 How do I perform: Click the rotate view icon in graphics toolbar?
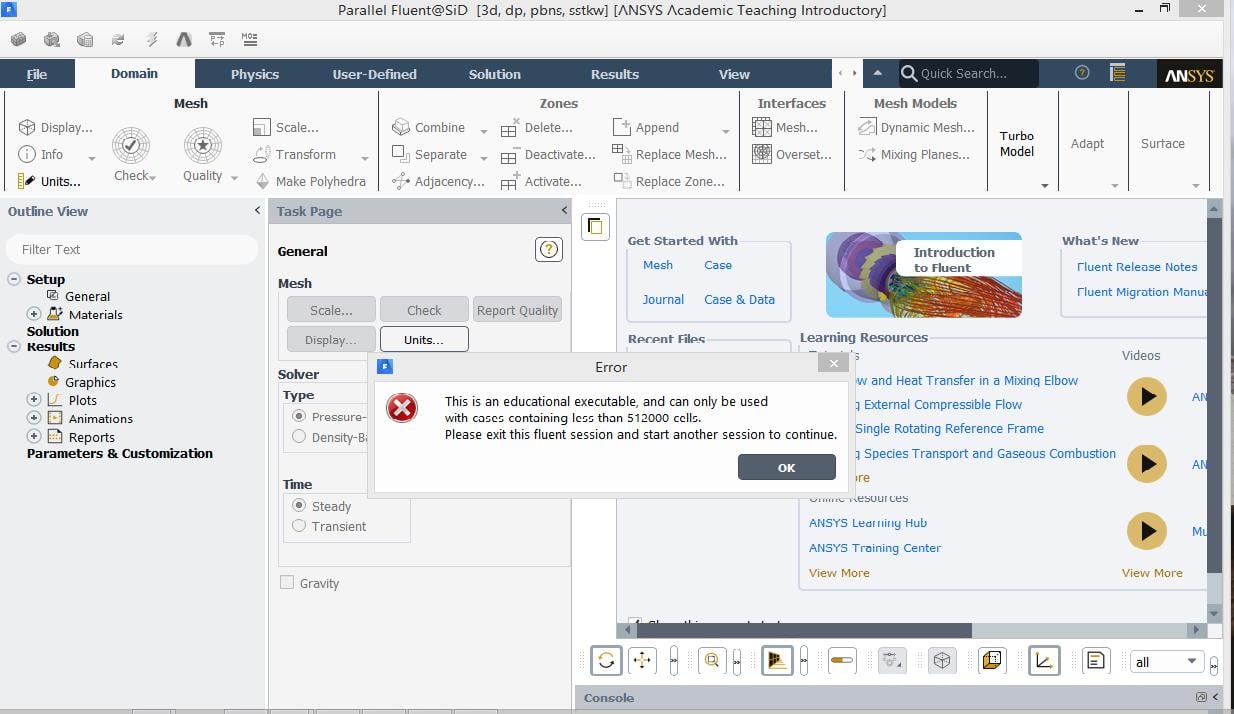(x=606, y=661)
